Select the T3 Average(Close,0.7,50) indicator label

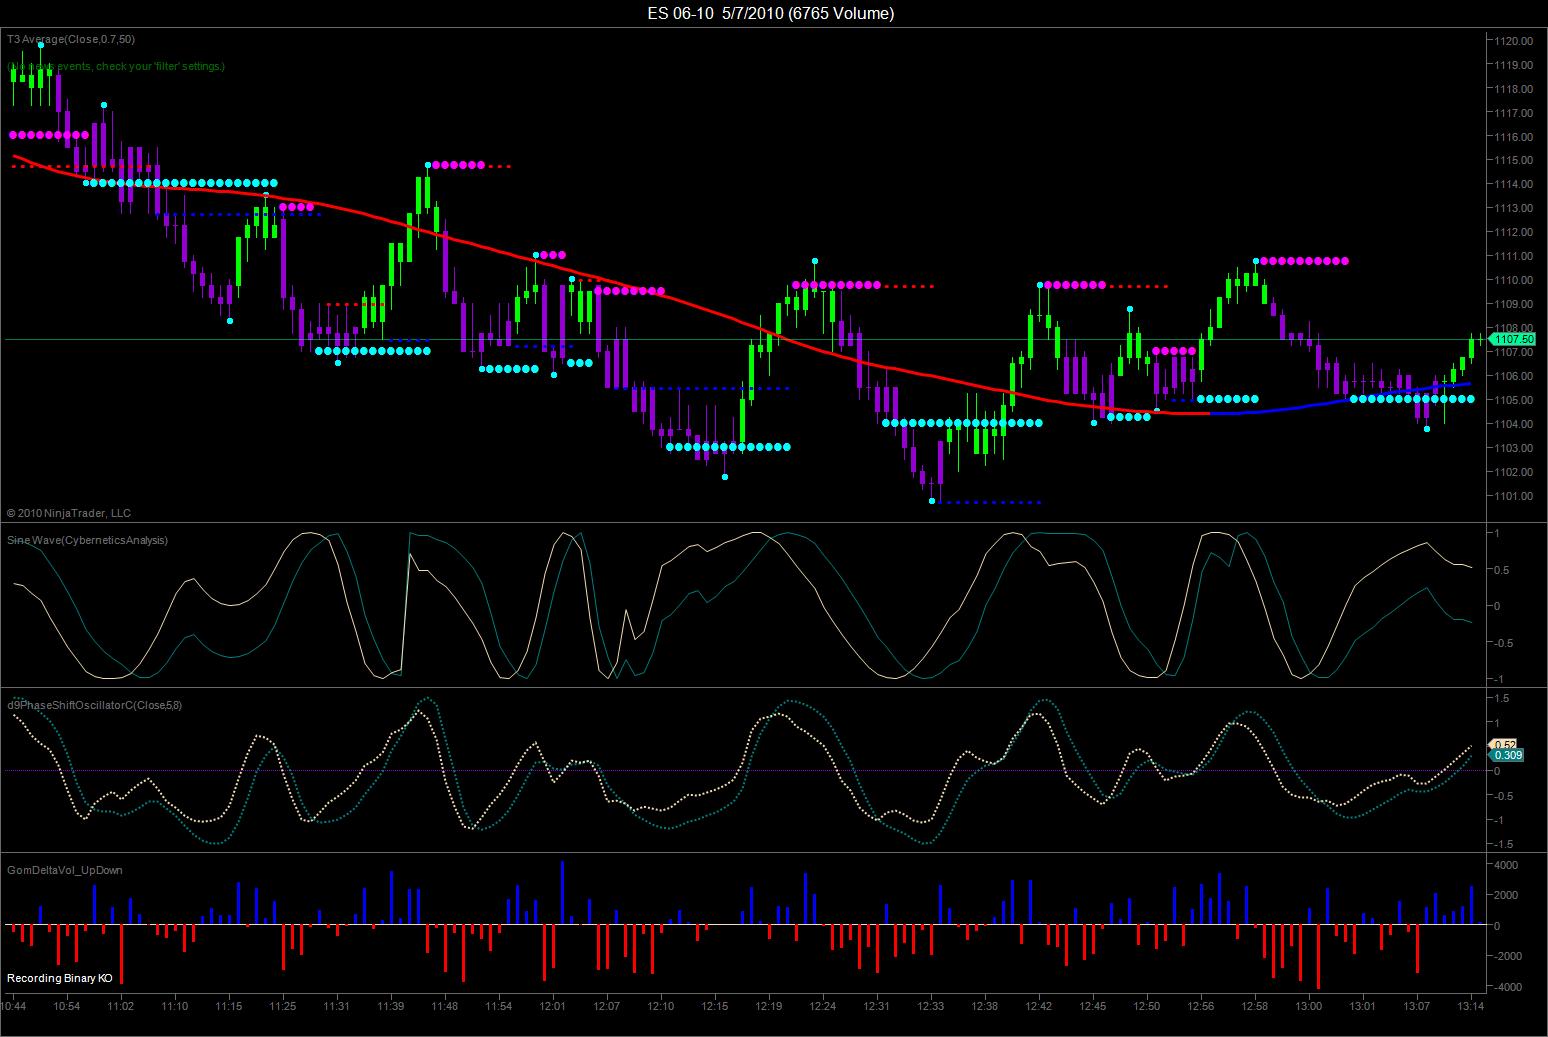[71, 39]
